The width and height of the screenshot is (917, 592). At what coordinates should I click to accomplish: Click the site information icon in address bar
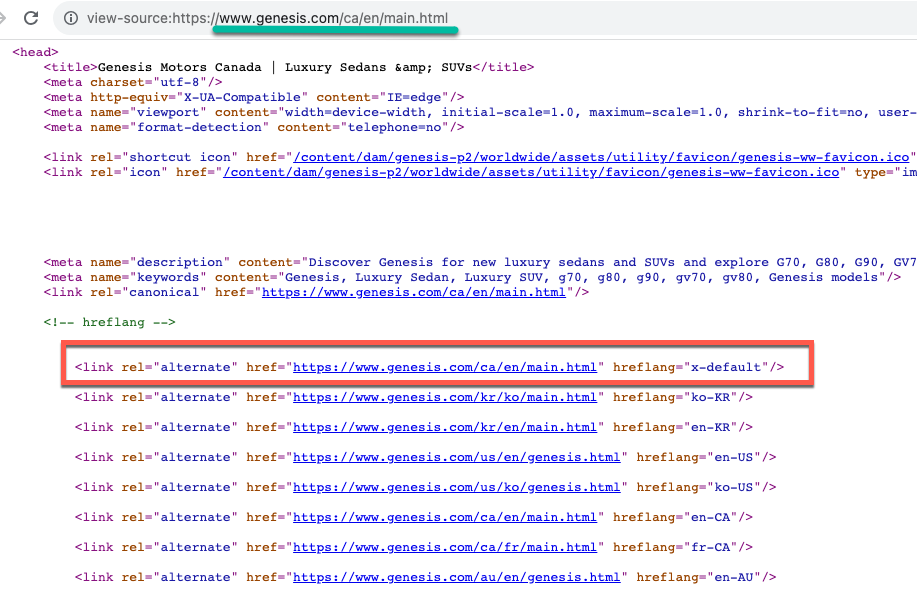71,18
